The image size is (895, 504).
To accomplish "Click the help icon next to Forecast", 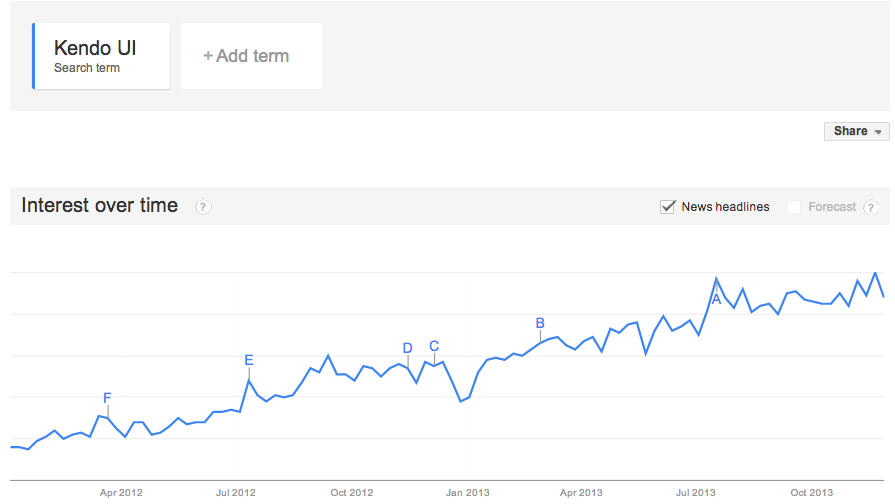I will (x=870, y=207).
